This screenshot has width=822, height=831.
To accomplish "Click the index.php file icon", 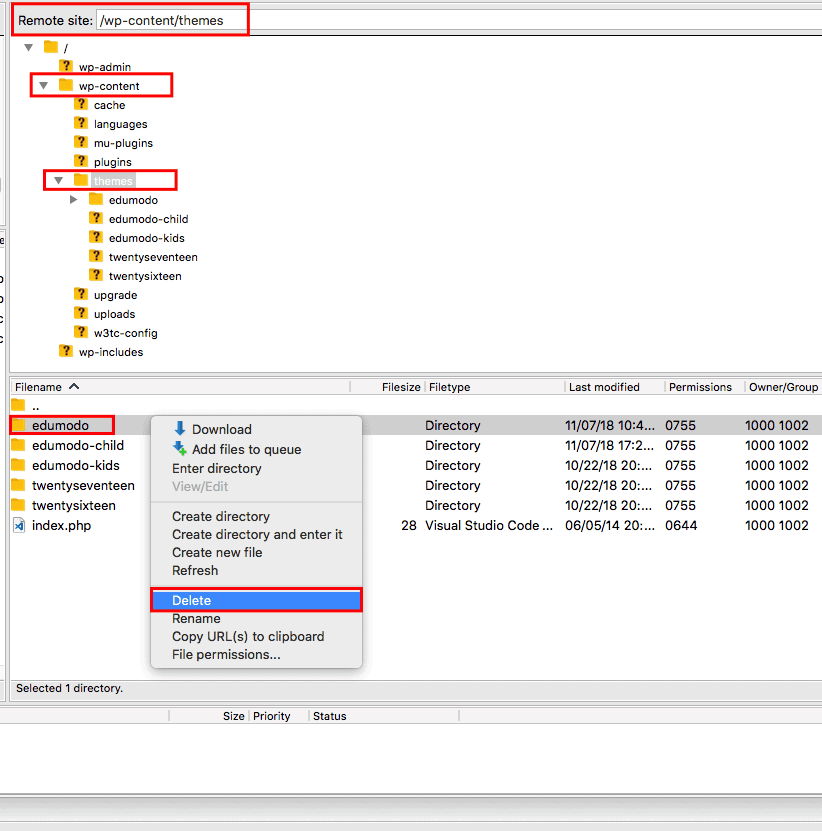I will pos(18,525).
